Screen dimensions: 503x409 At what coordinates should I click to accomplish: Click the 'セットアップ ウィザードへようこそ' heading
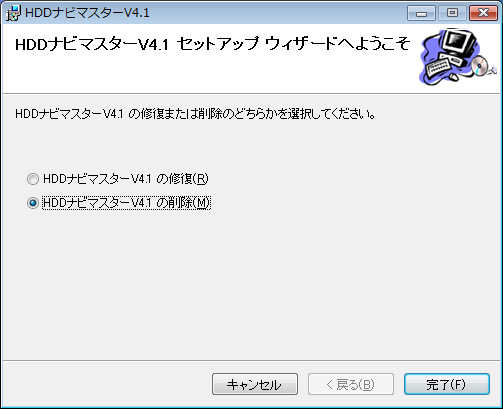[293, 44]
